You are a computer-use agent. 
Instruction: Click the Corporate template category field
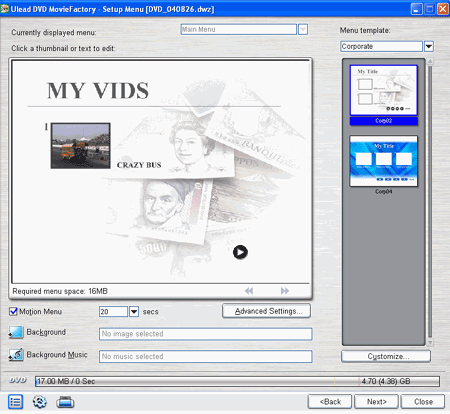tap(382, 46)
